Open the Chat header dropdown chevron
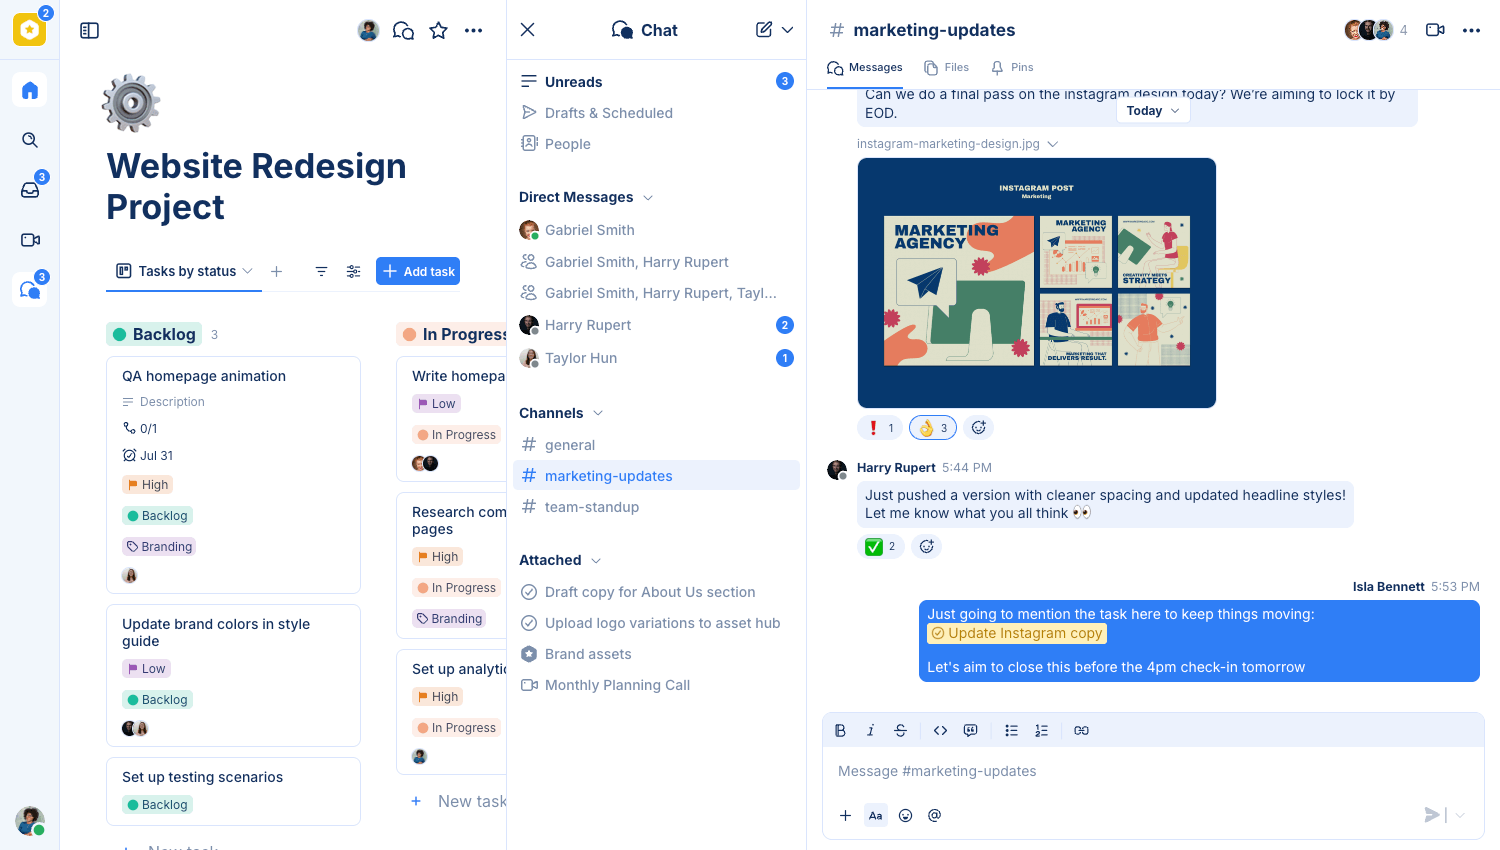Image resolution: width=1500 pixels, height=850 pixels. click(788, 30)
